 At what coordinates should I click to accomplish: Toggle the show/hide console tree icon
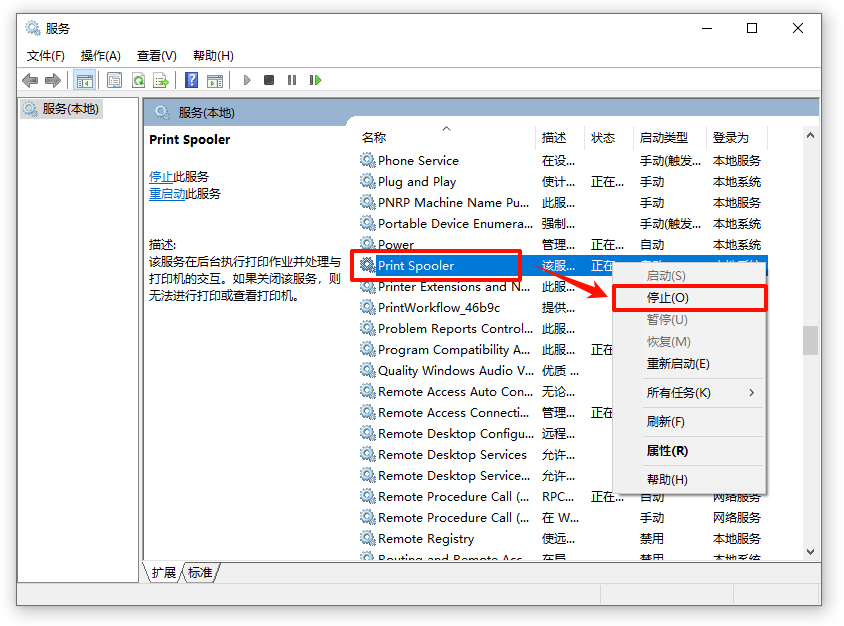pyautogui.click(x=86, y=80)
